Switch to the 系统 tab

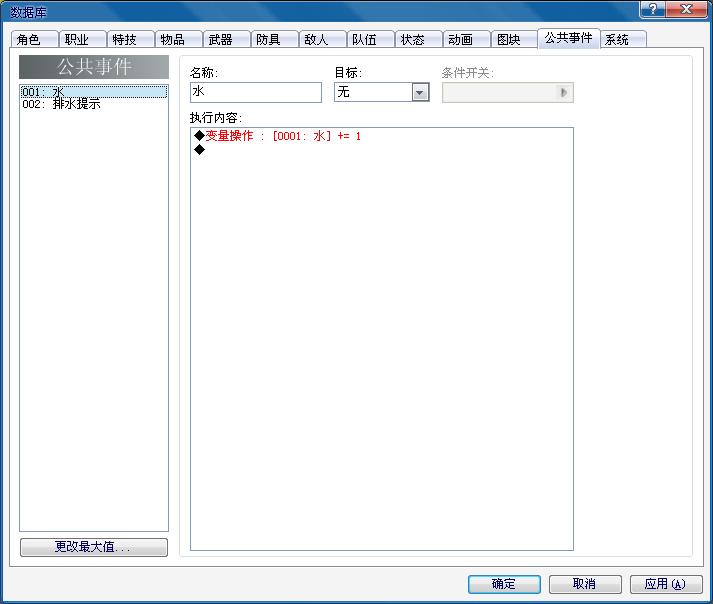[x=623, y=40]
